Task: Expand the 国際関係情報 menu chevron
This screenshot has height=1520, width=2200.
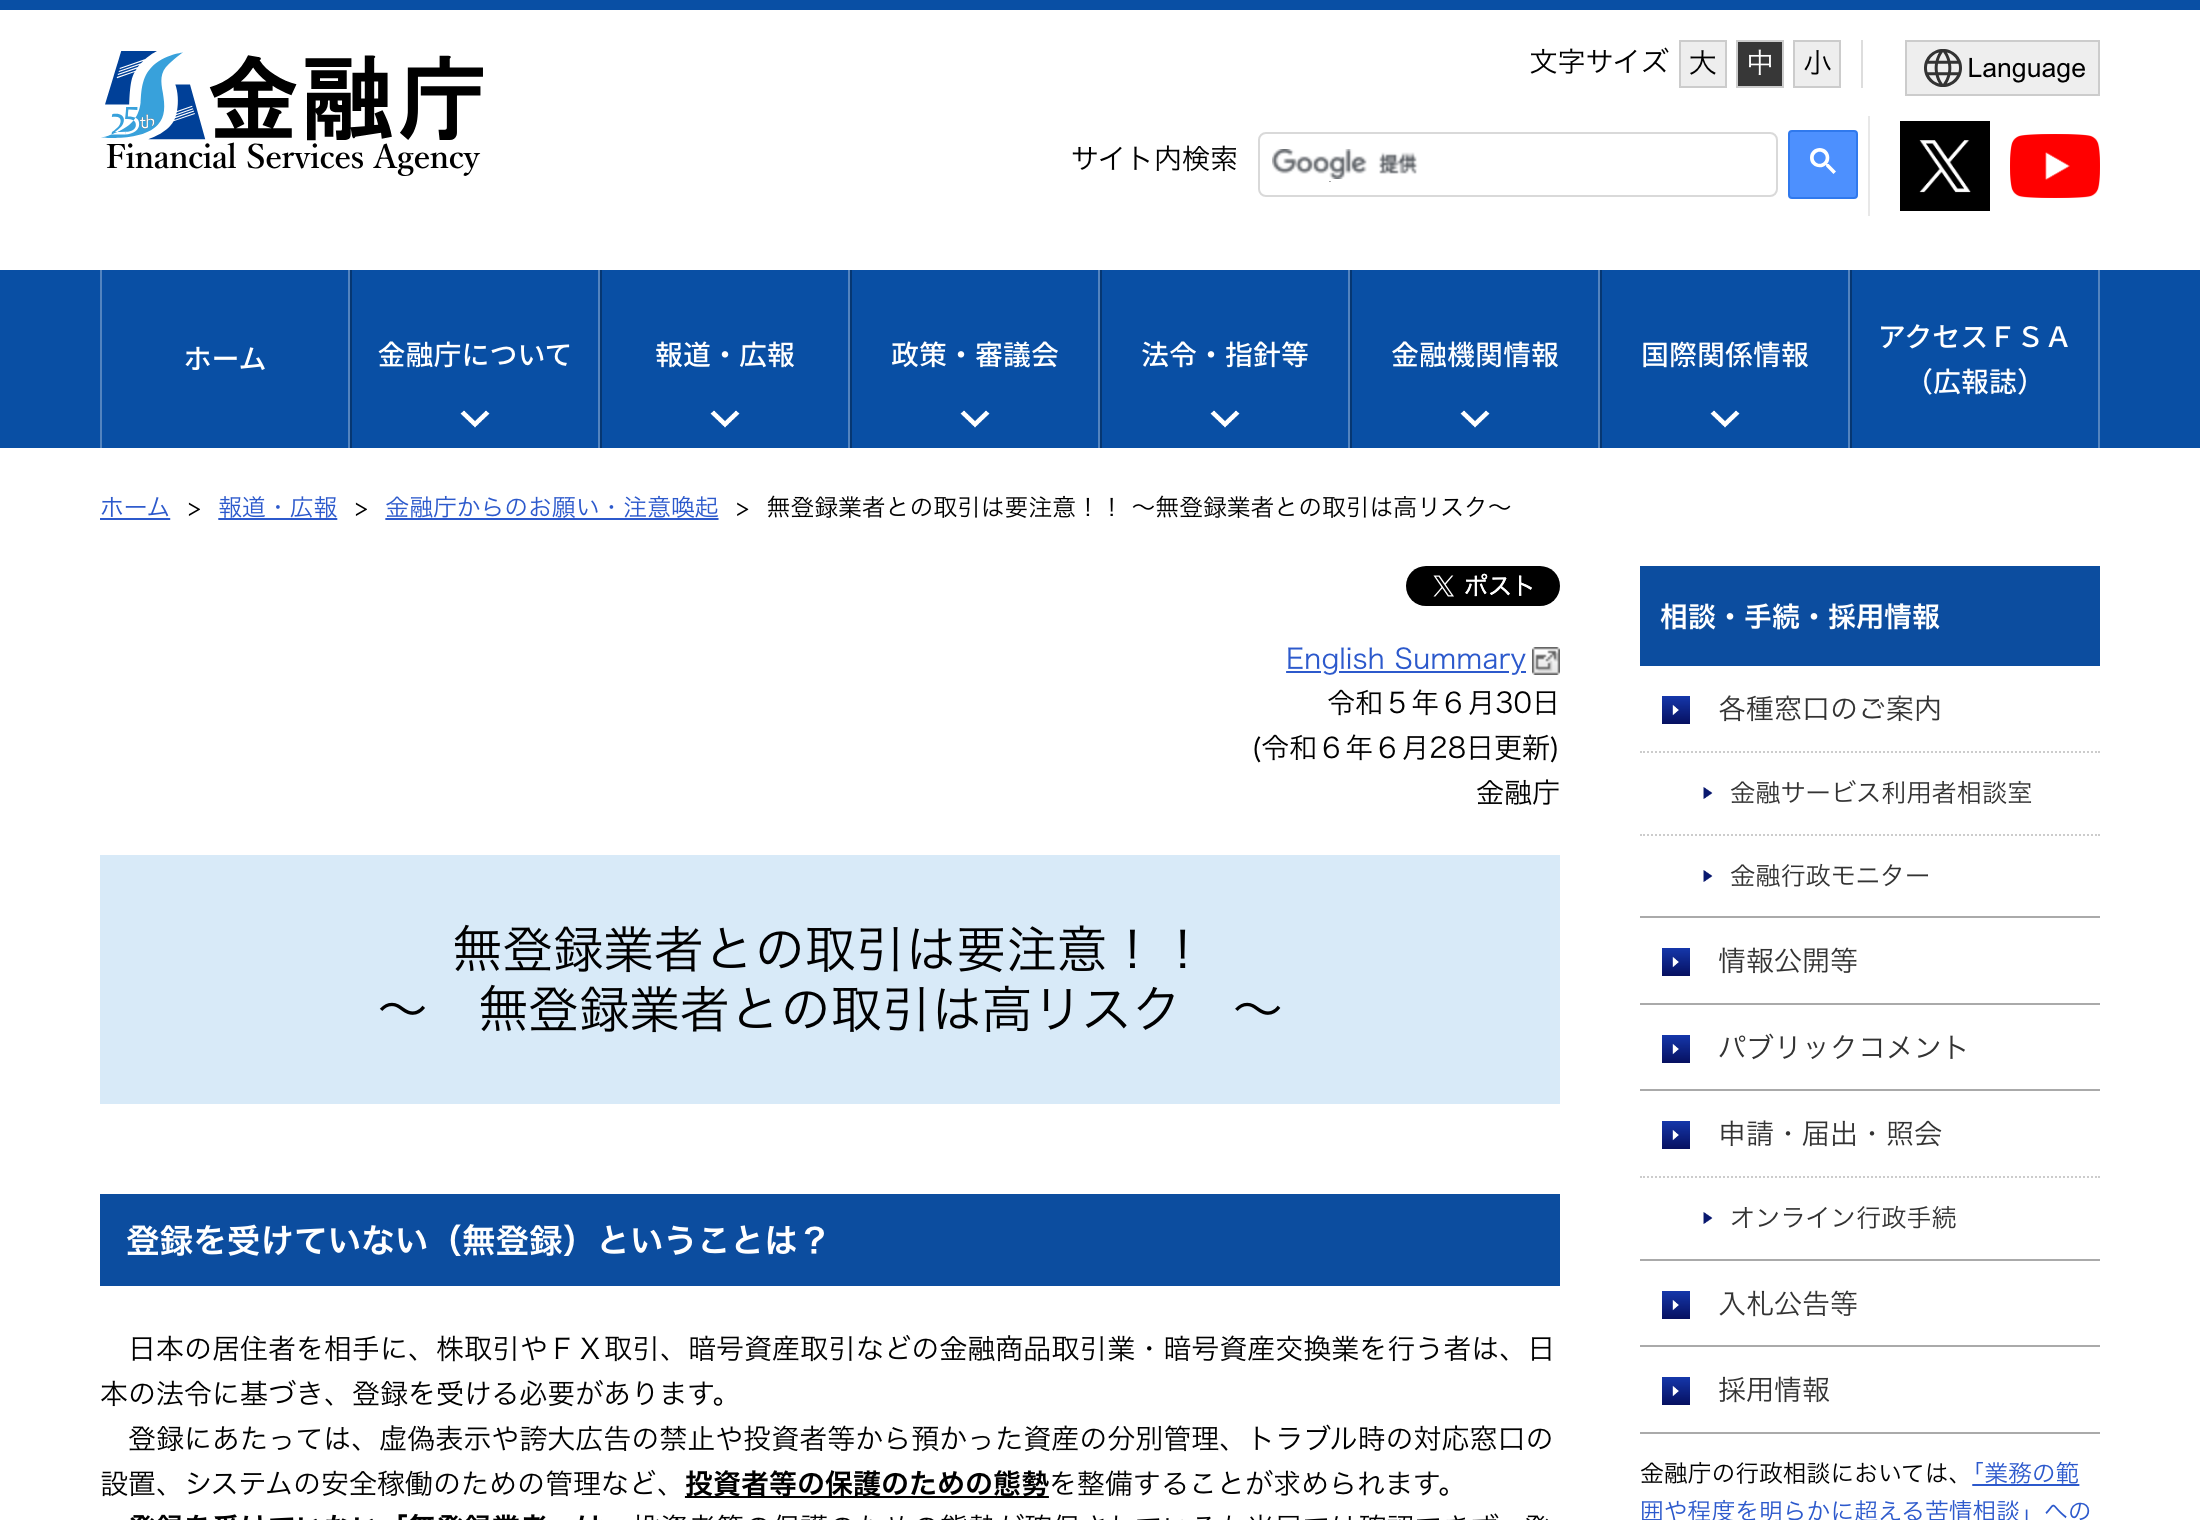Action: 1725,418
